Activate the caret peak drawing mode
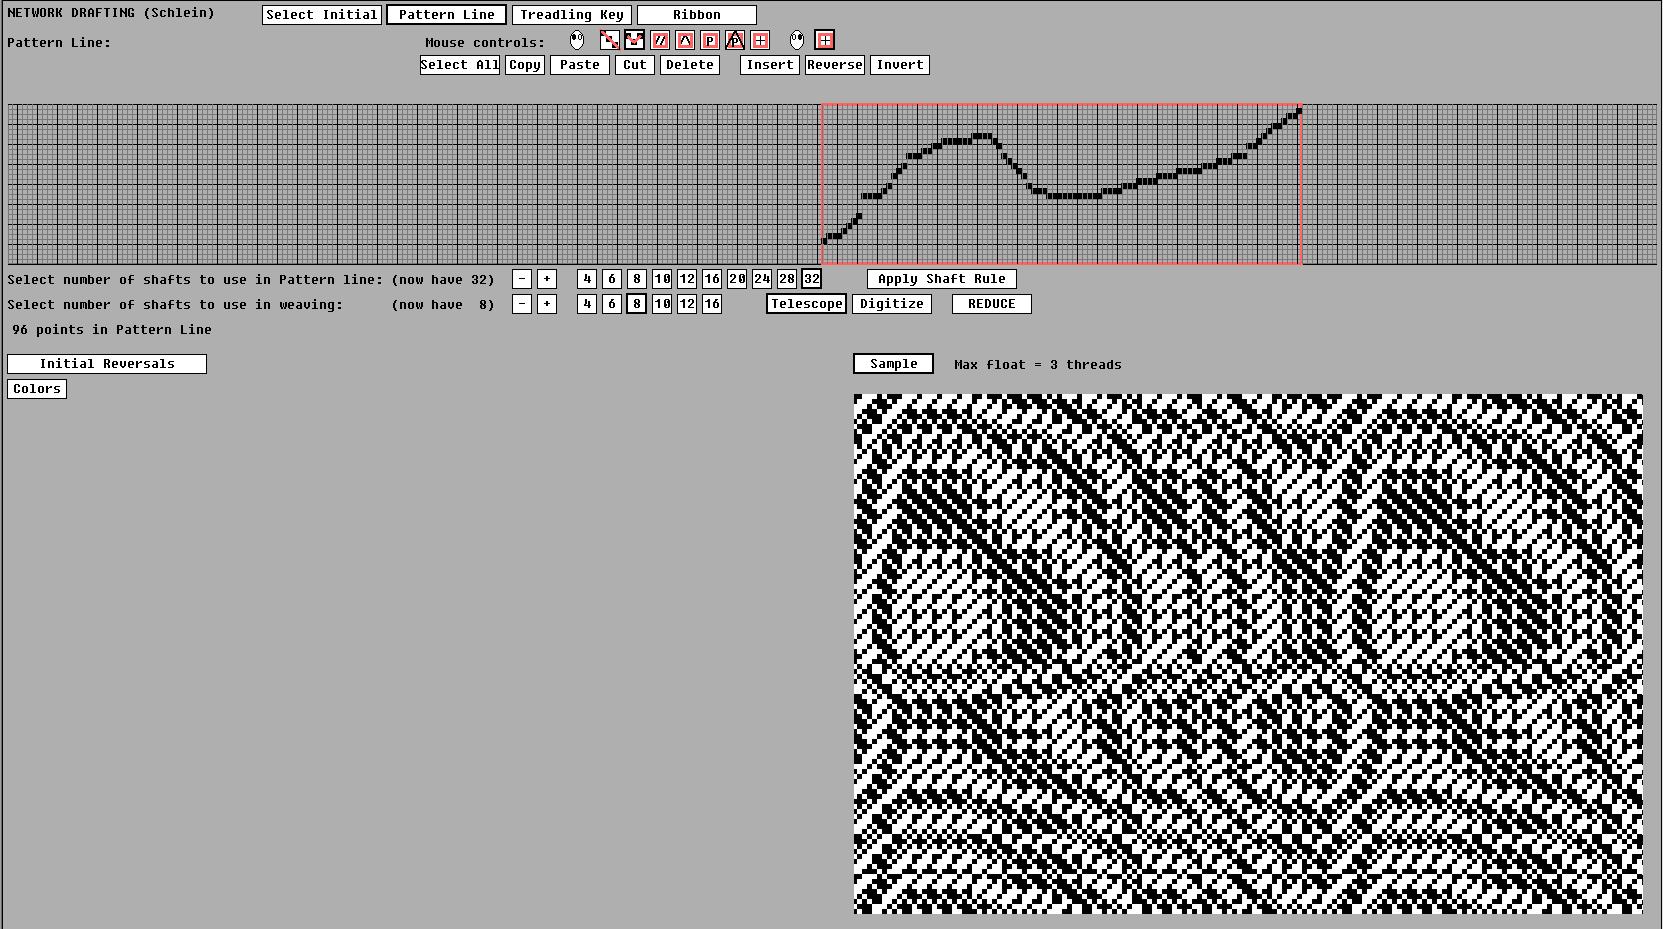 pyautogui.click(x=683, y=40)
